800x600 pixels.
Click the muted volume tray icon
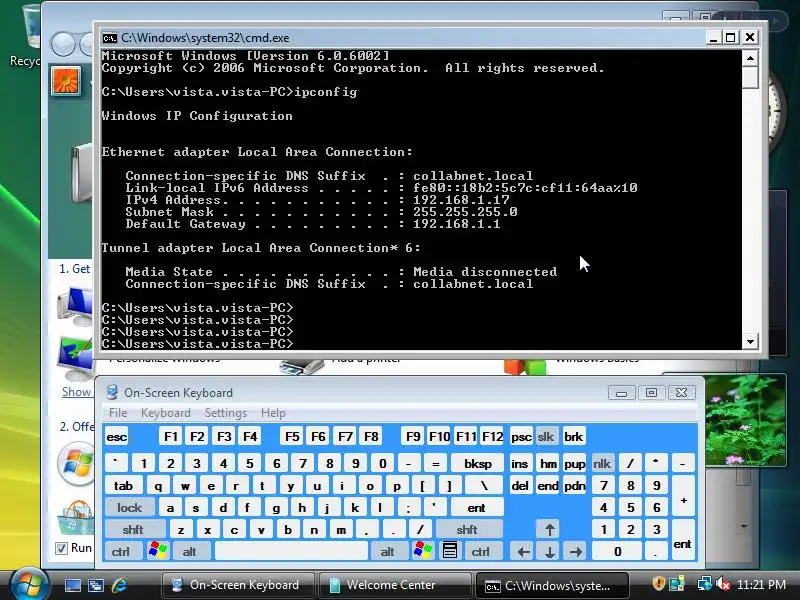[x=723, y=584]
